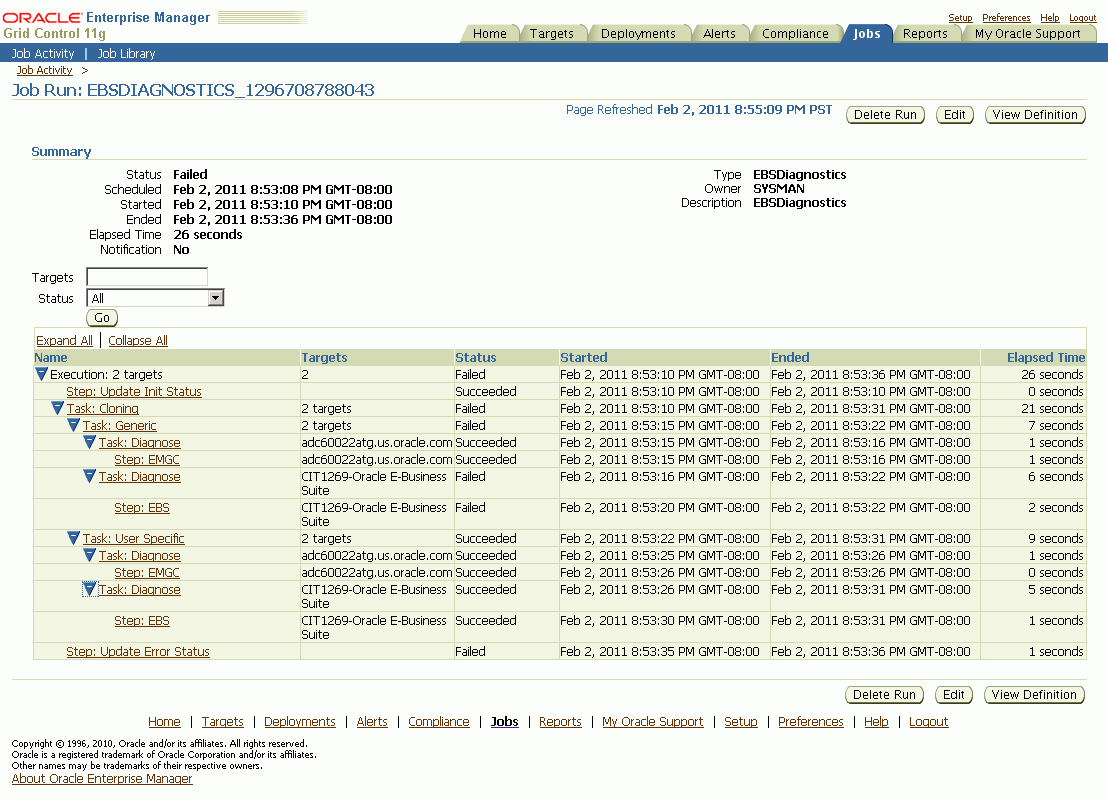Viewport: 1108px width, 799px height.
Task: Click the footer Compliance link
Action: point(439,721)
